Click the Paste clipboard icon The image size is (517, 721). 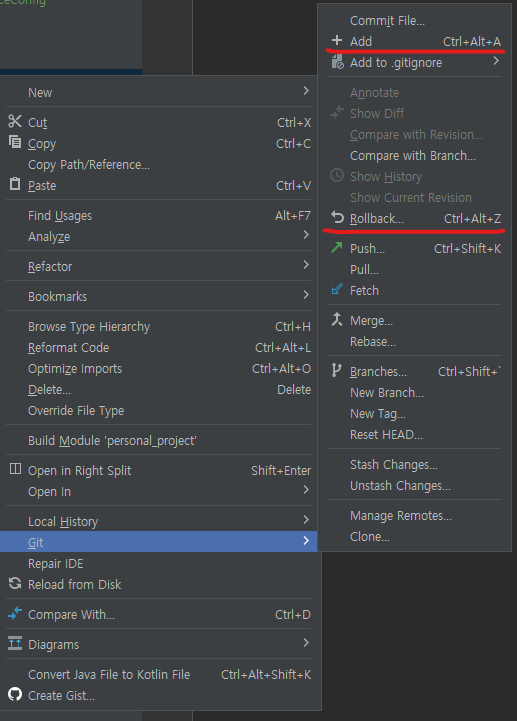coord(15,184)
